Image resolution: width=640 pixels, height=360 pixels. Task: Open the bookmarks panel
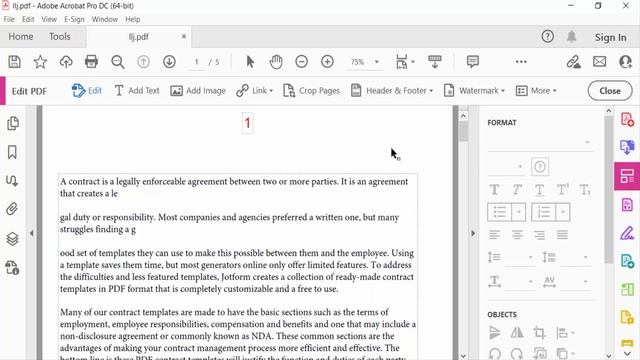12,152
